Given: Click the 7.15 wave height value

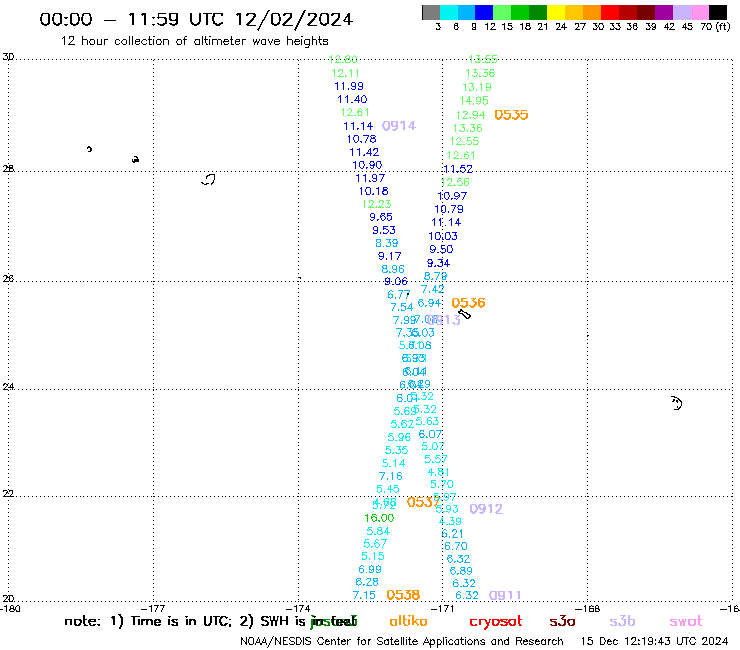Looking at the screenshot, I should tap(364, 595).
